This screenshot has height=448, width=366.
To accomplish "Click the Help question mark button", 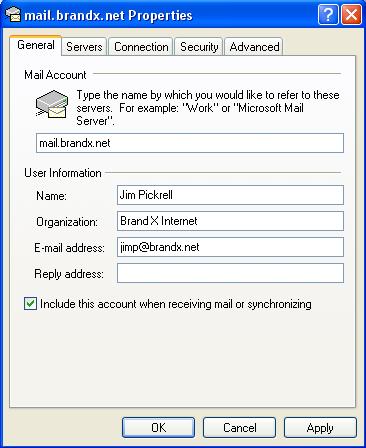I will coord(328,15).
